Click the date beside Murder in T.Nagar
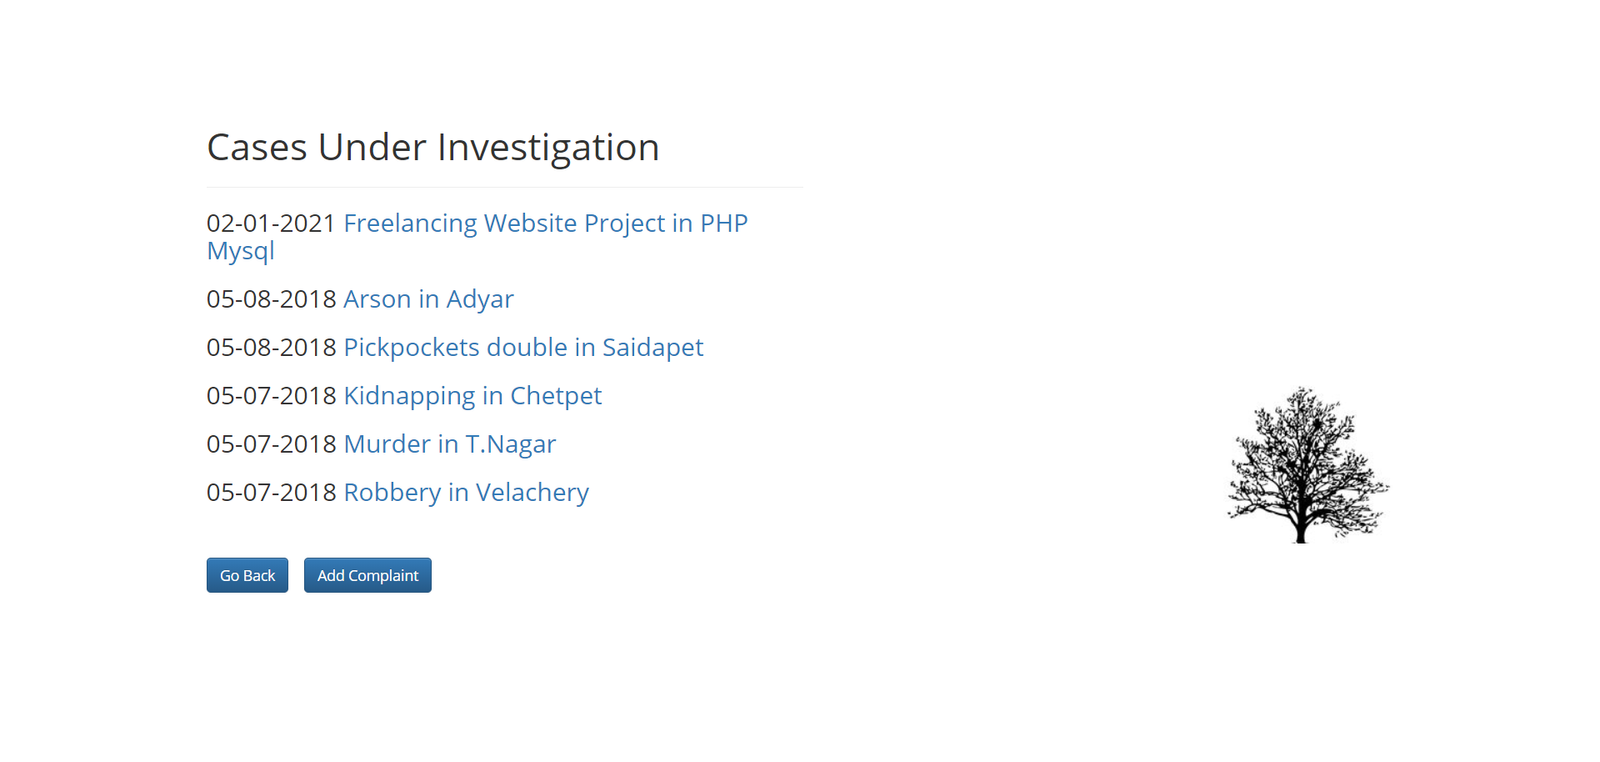This screenshot has height=762, width=1600. point(271,444)
